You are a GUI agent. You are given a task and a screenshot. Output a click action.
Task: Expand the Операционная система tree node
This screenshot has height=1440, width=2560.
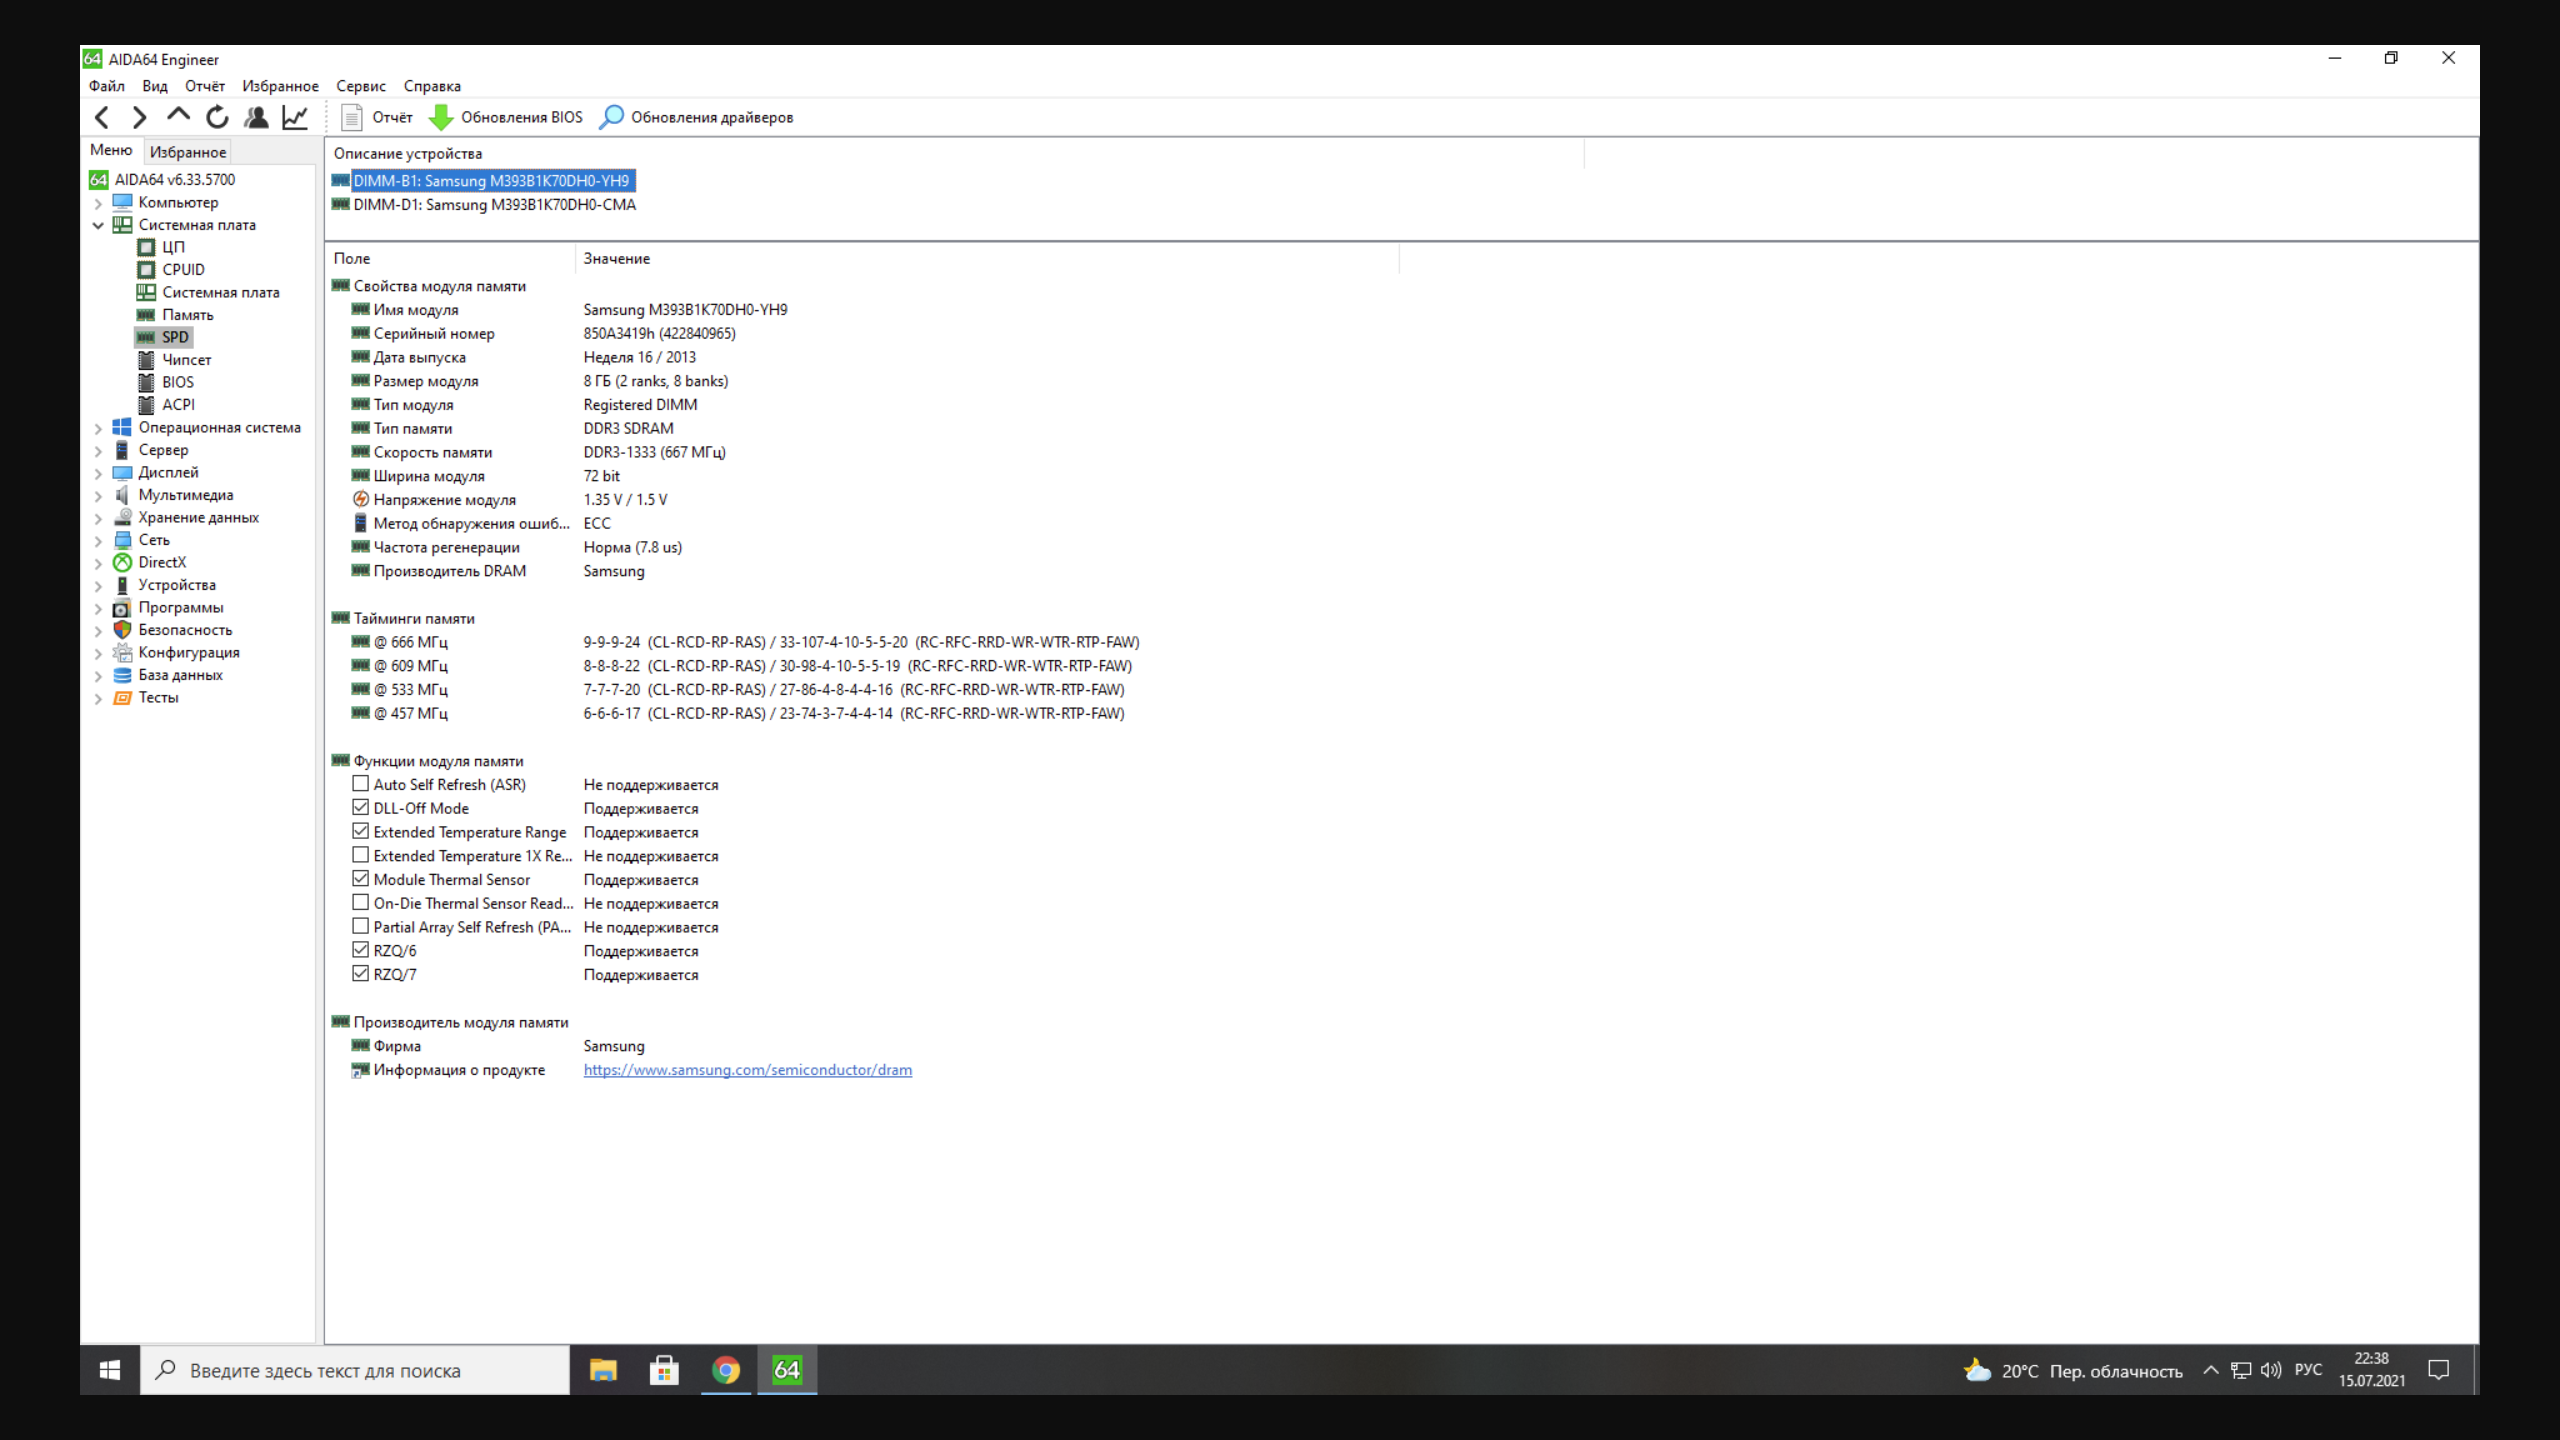(98, 428)
